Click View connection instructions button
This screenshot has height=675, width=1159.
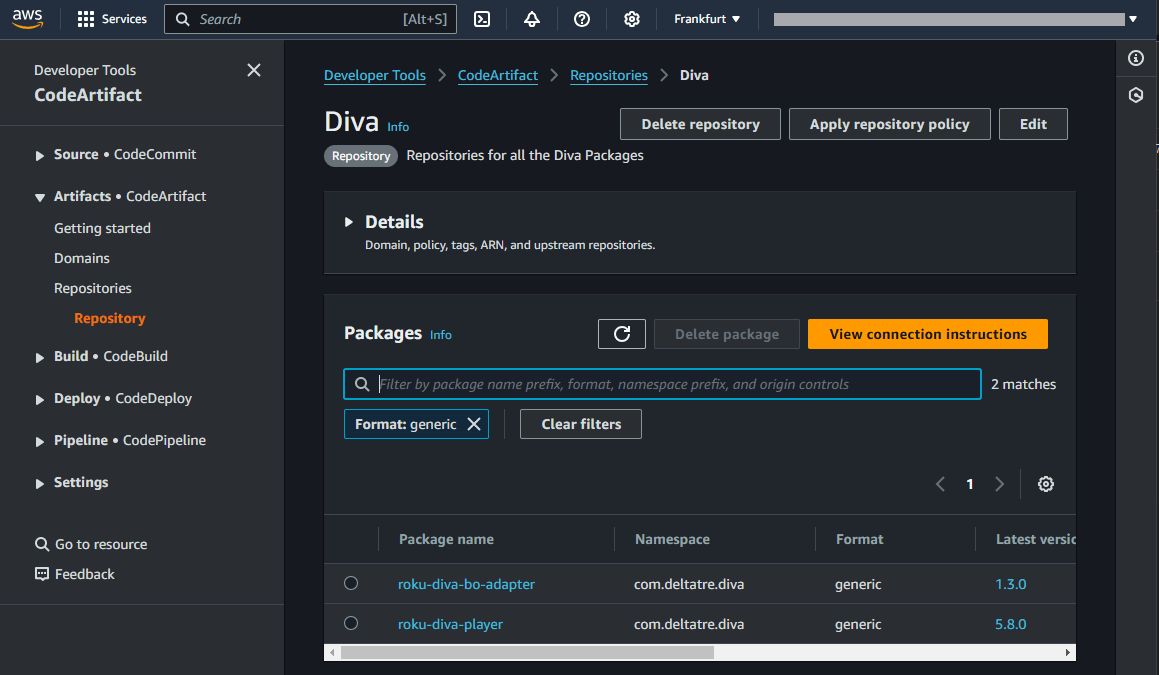pos(928,334)
